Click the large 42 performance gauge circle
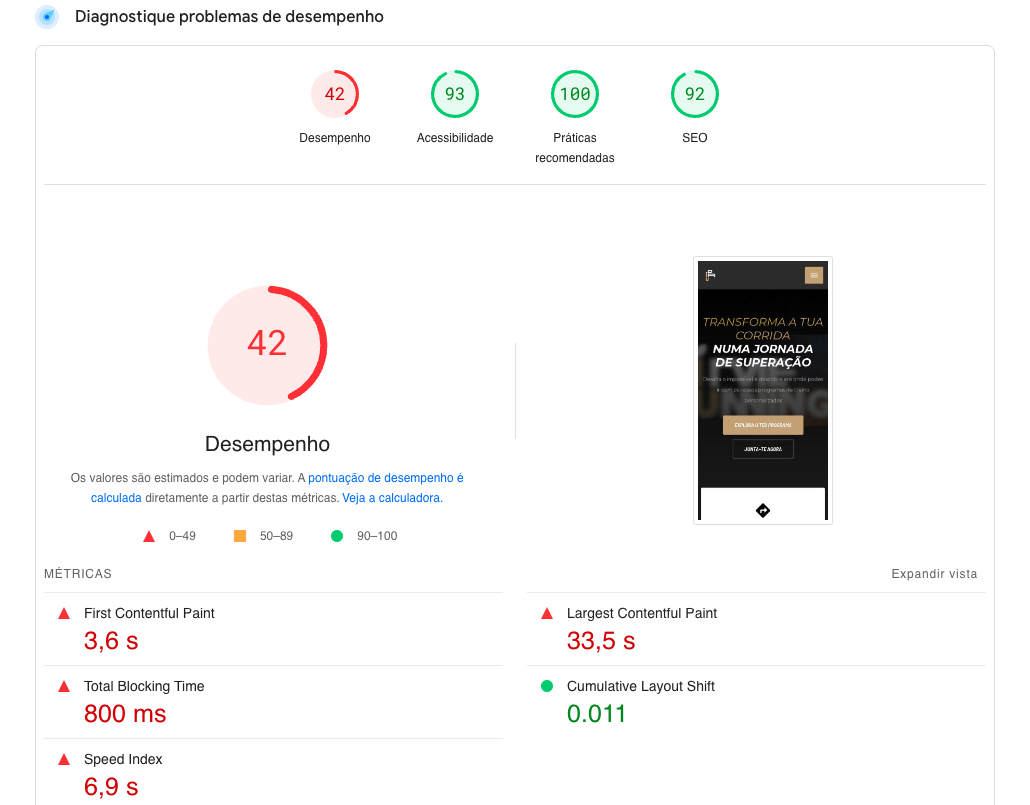Viewport: 1030px width, 805px height. pos(267,345)
